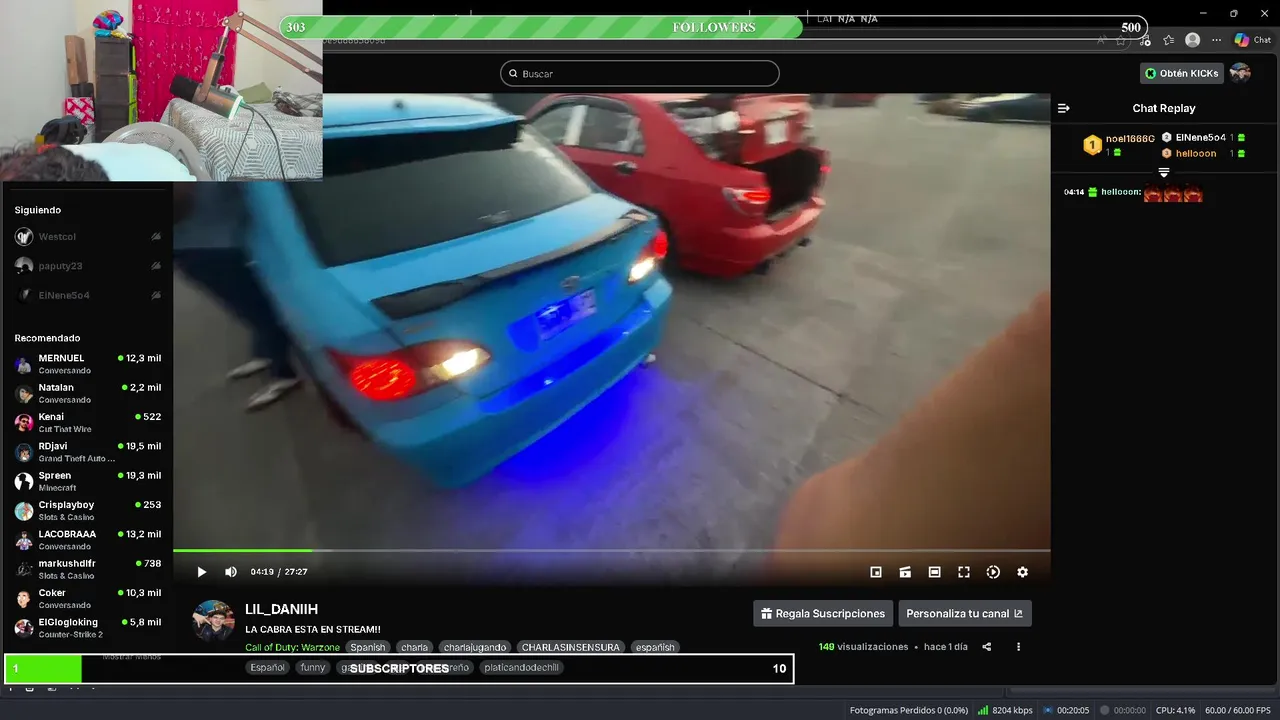Open LIL_DANIIH channel avatar
Image resolution: width=1280 pixels, height=720 pixels.
click(213, 621)
